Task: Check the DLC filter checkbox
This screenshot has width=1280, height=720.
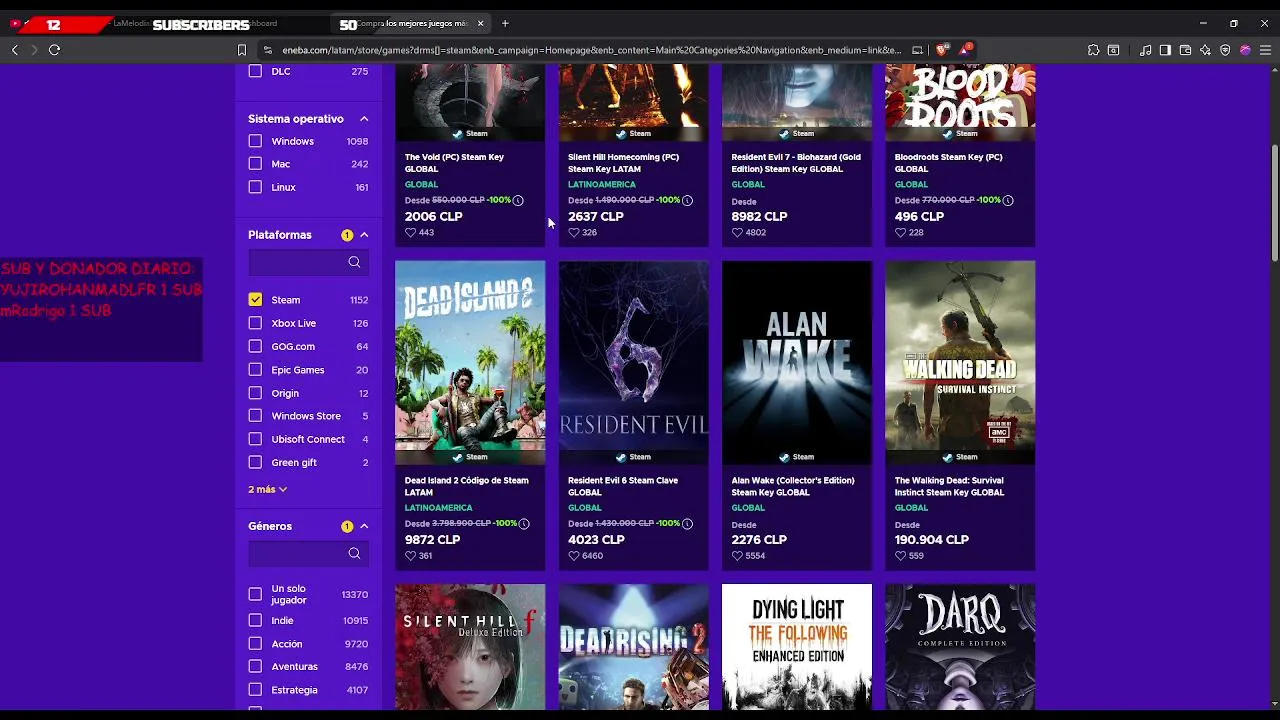Action: 255,71
